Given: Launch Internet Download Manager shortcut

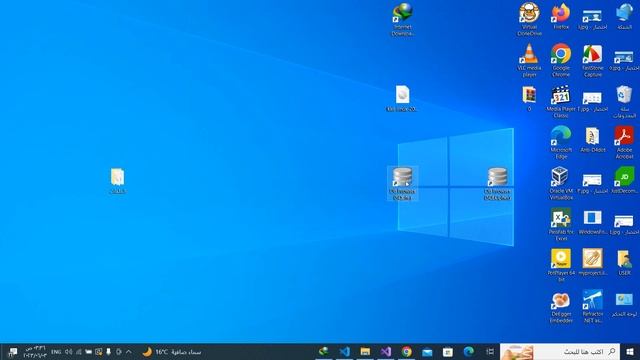Looking at the screenshot, I should pos(403,19).
